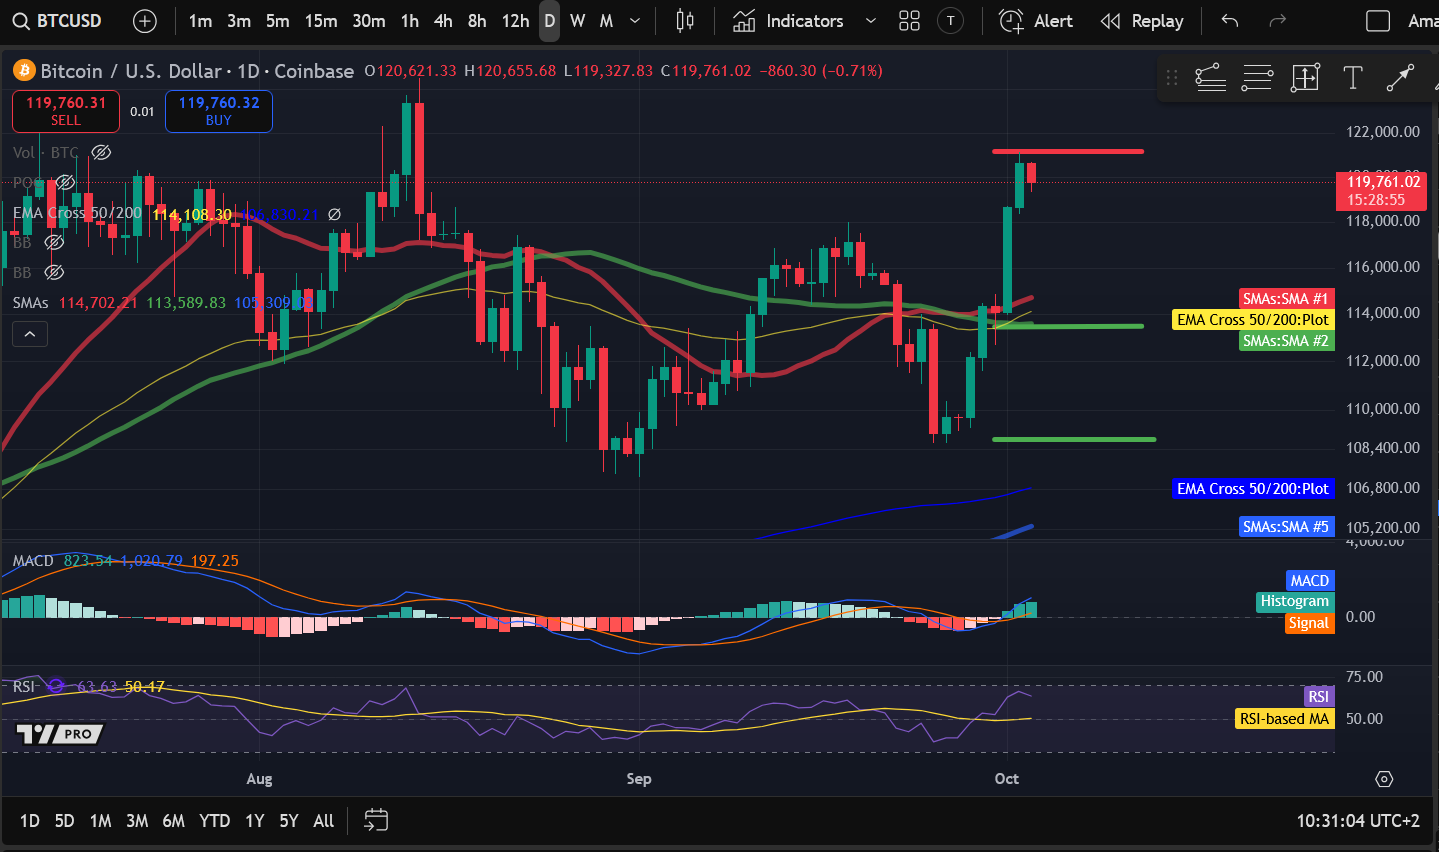The image size is (1439, 852).
Task: Switch to the 5m timeframe
Action: (278, 21)
